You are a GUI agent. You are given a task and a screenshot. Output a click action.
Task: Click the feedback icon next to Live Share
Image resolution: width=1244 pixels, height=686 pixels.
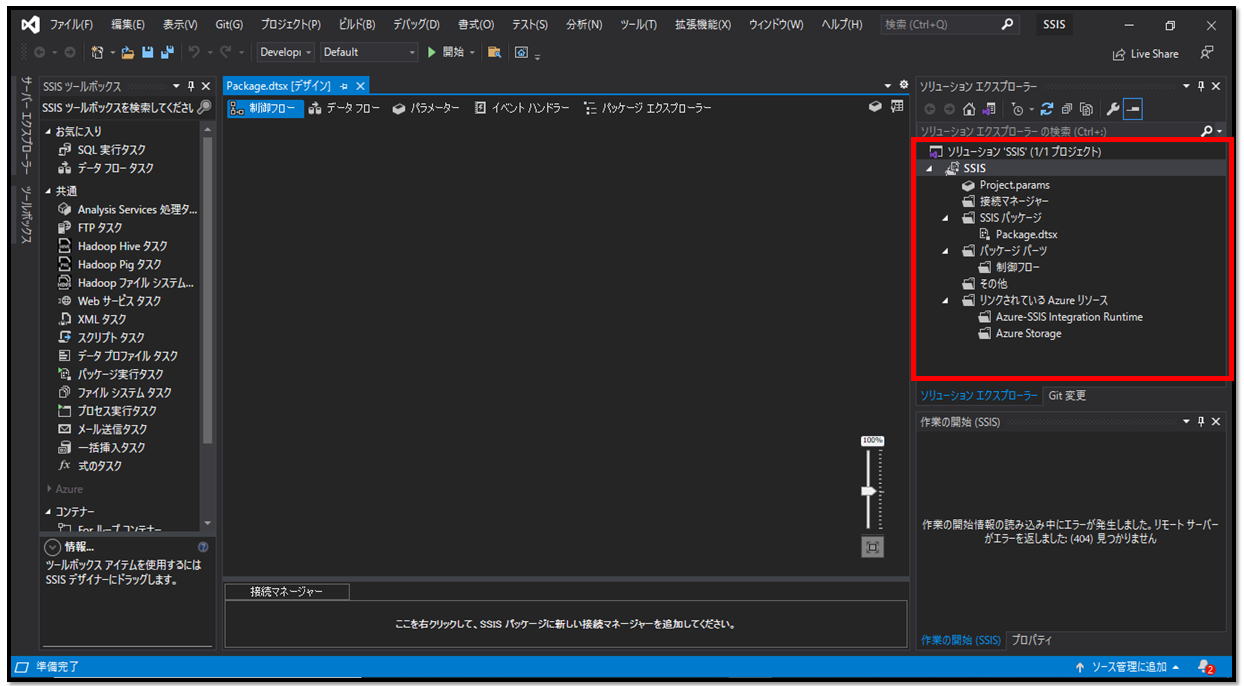1207,52
